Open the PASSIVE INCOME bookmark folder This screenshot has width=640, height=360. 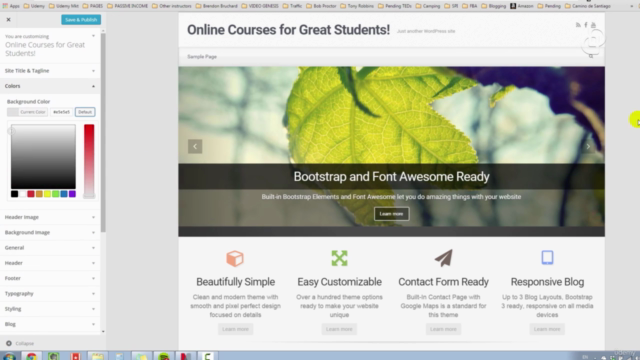point(127,6)
